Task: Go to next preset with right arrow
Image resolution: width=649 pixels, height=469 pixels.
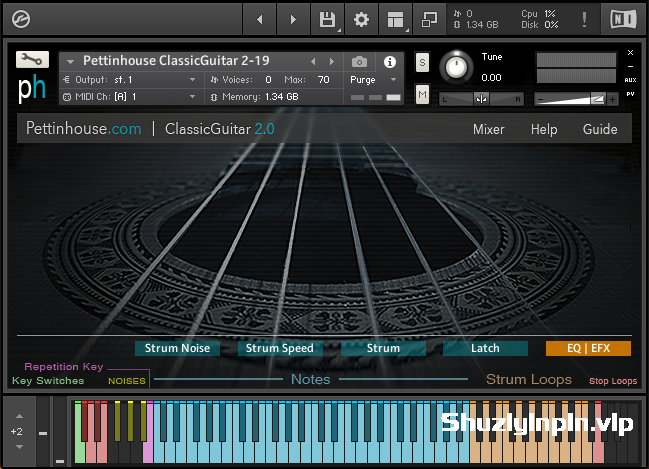Action: [293, 19]
